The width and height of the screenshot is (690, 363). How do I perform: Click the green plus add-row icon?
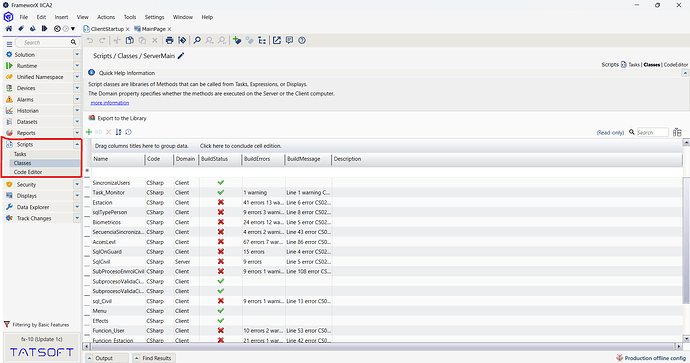tap(89, 132)
